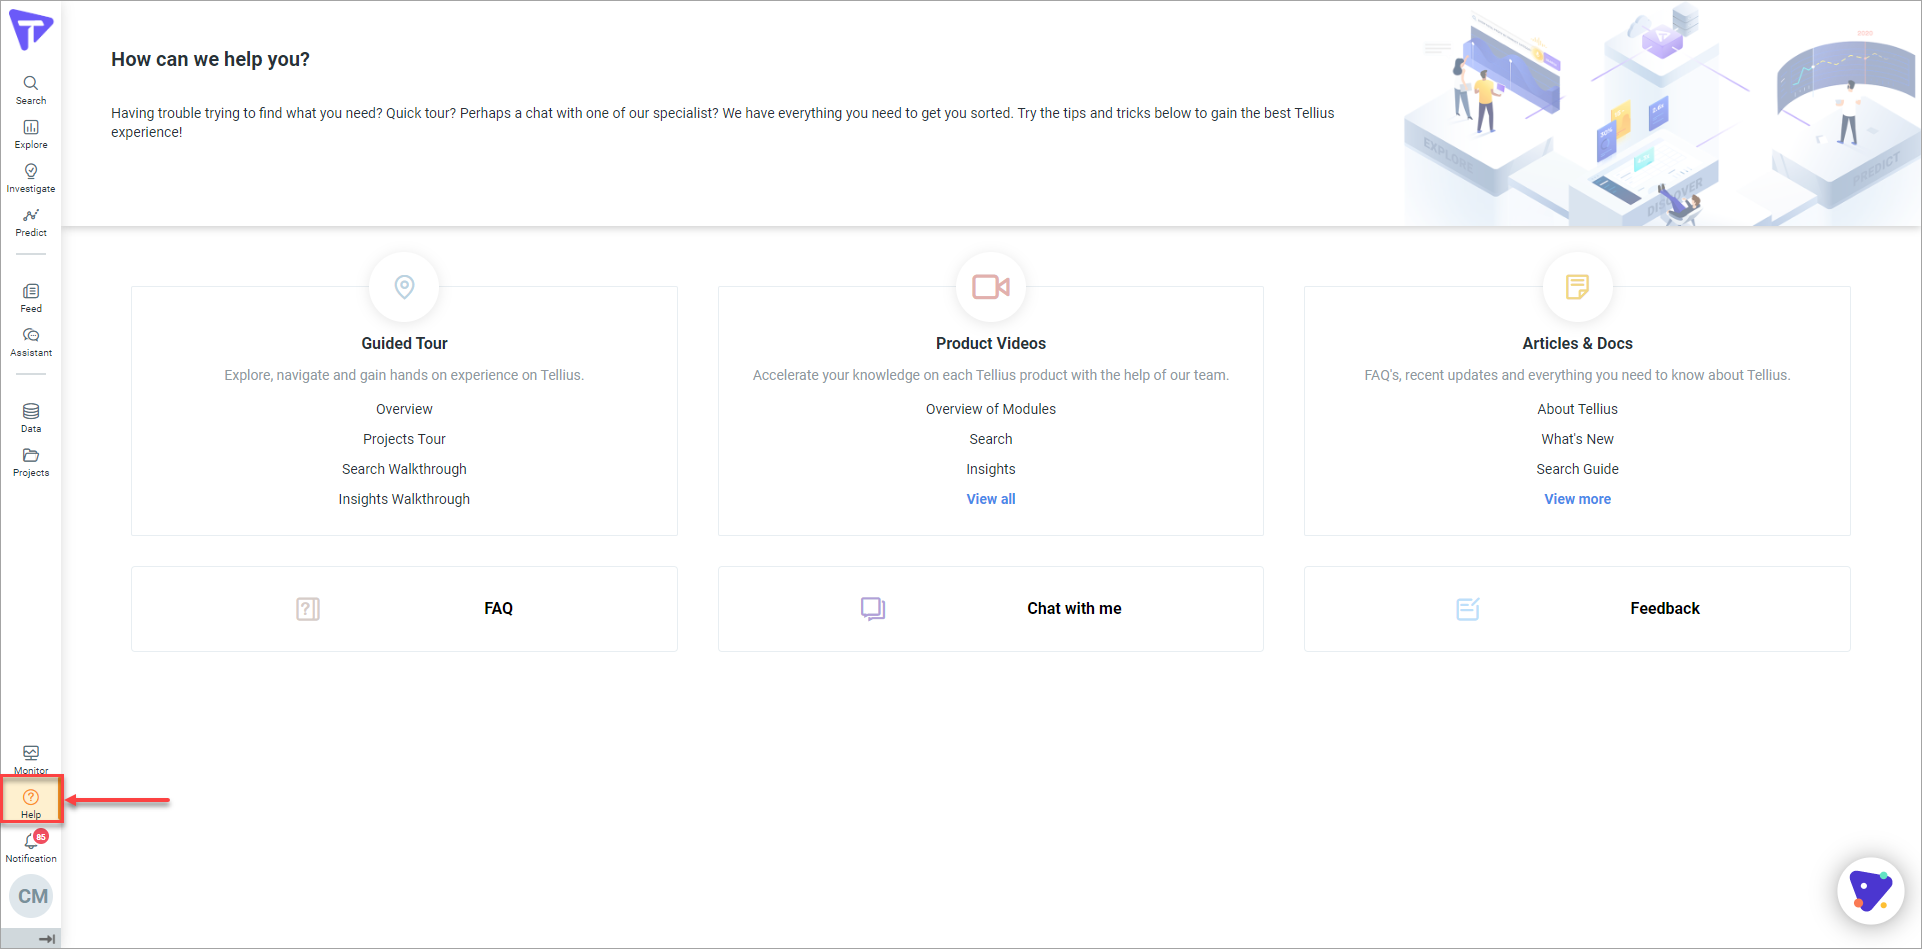Open the Chat with me card

pos(991,609)
